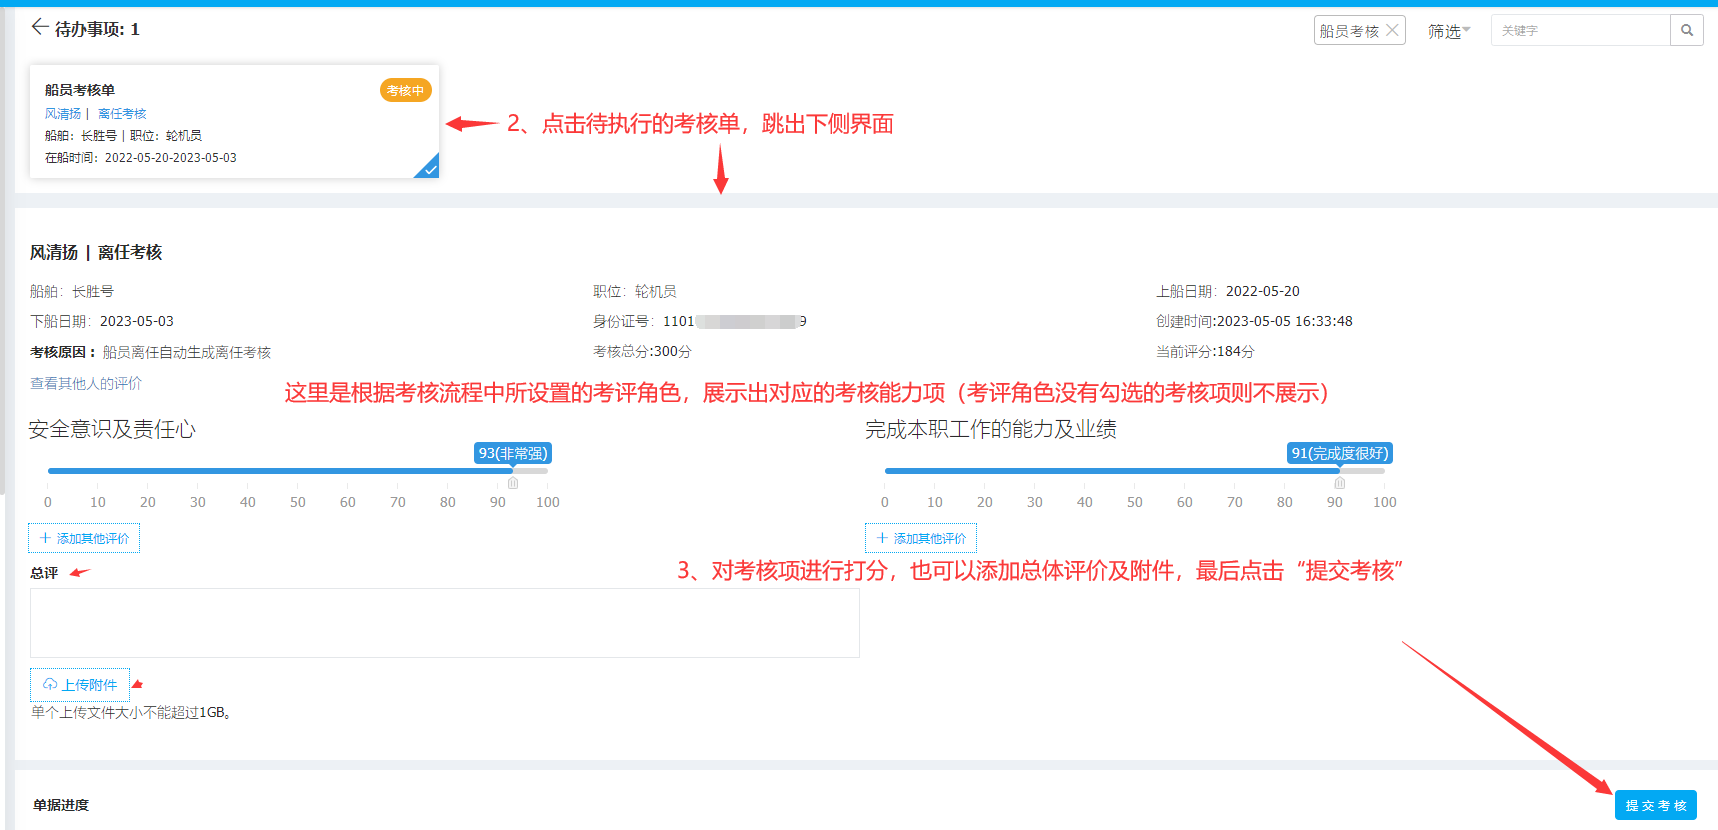This screenshot has height=830, width=1718.
Task: Grab the 93(非常强) slider handle
Action: click(513, 482)
